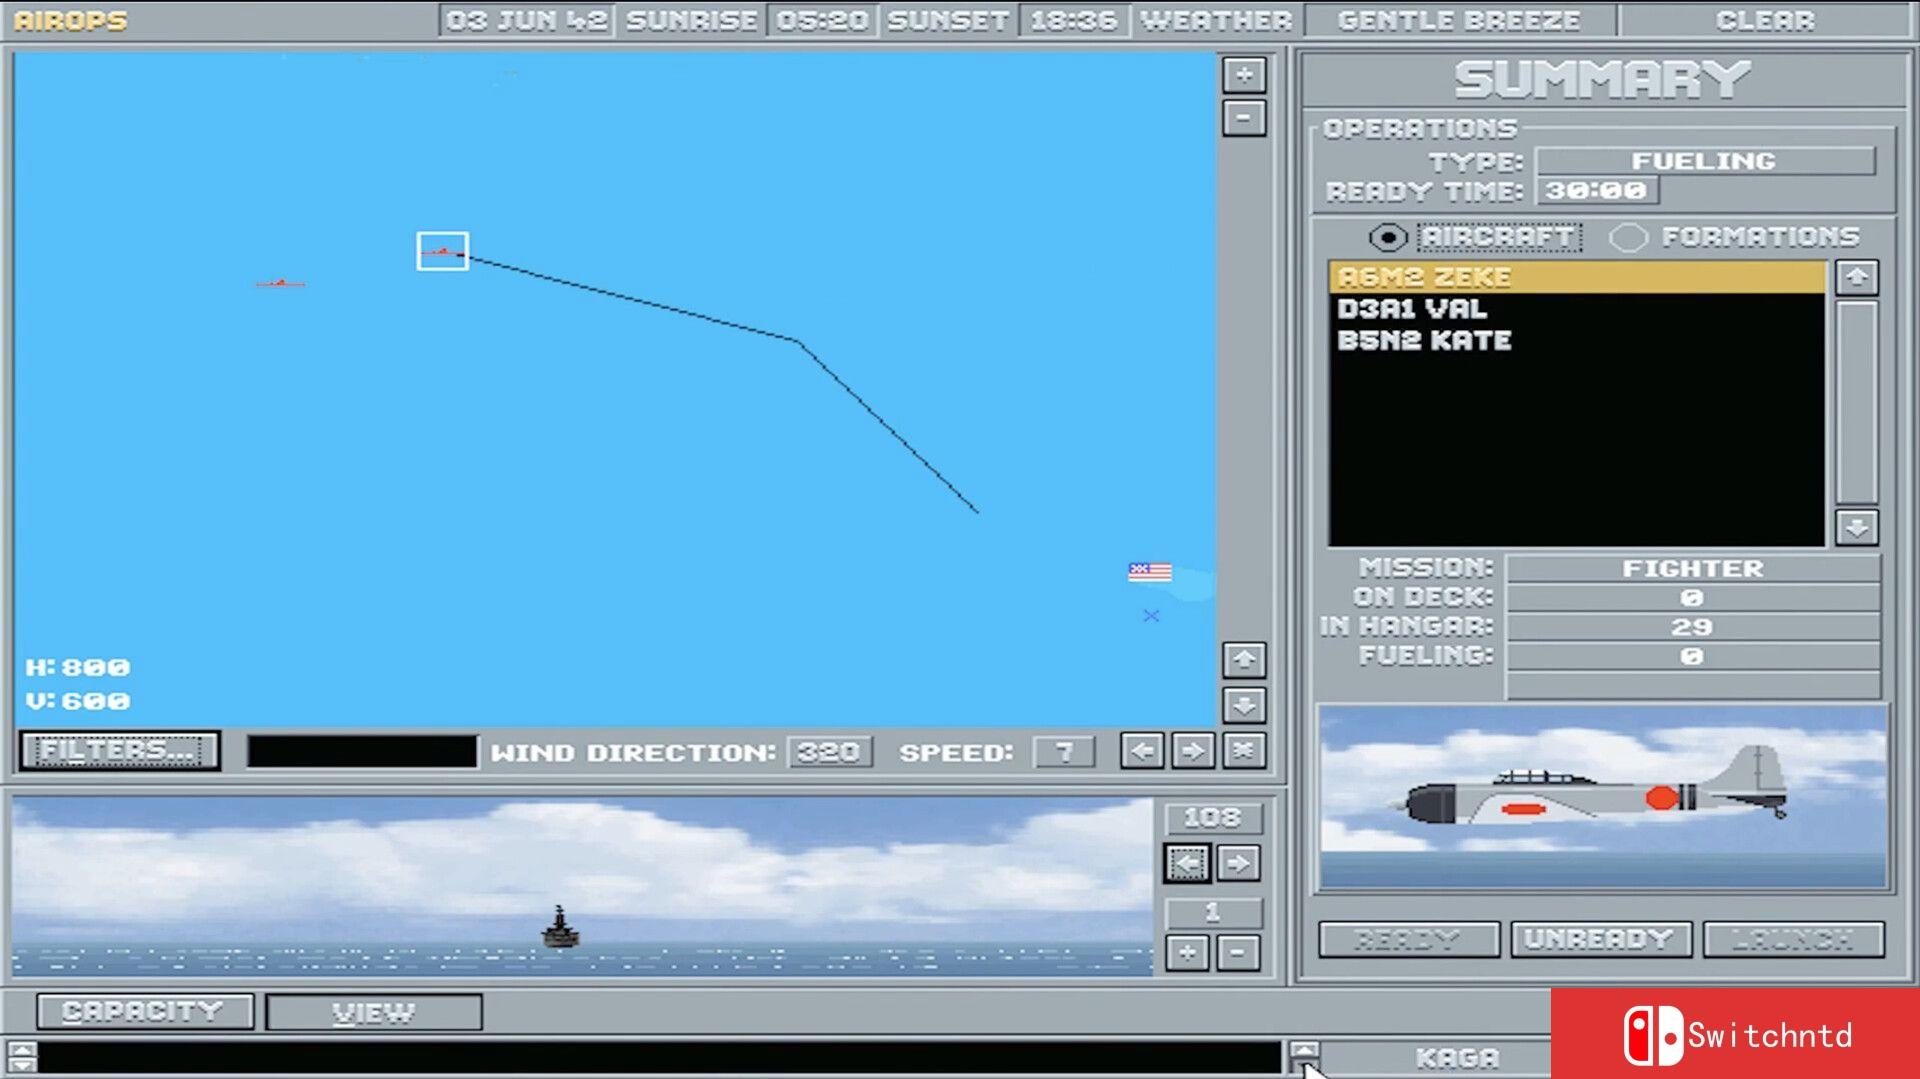This screenshot has width=1920, height=1079.
Task: Click the sunset 18:36 value
Action: tap(1074, 20)
